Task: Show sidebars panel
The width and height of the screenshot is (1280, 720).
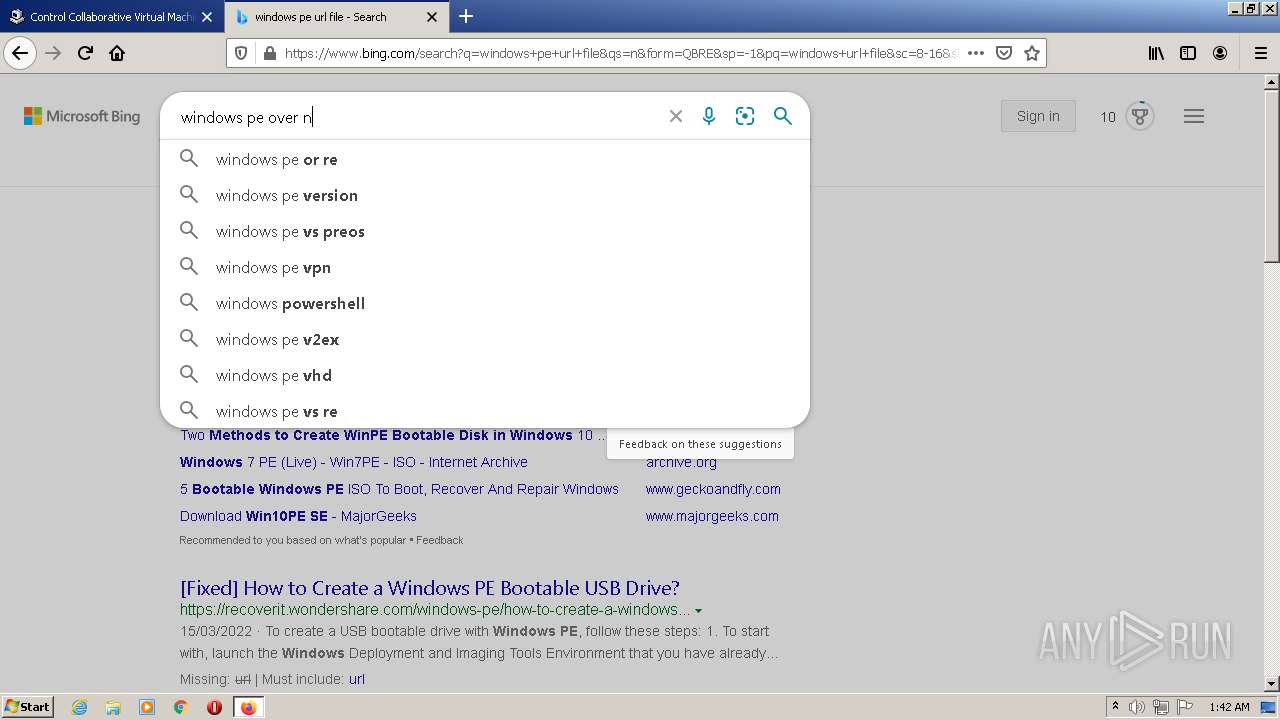Action: pyautogui.click(x=1188, y=53)
